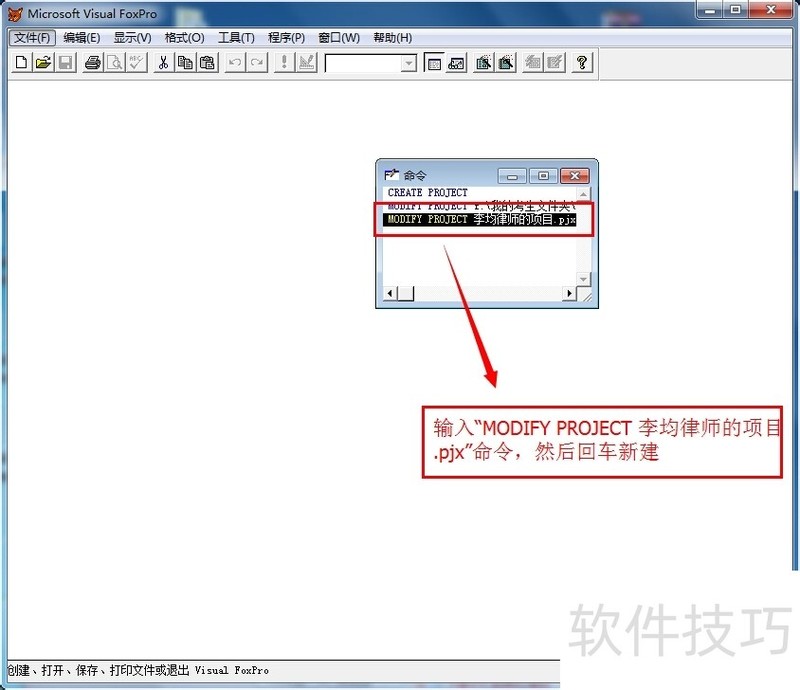Click the 命令 window title icon
Image resolution: width=800 pixels, height=690 pixels.
point(391,175)
